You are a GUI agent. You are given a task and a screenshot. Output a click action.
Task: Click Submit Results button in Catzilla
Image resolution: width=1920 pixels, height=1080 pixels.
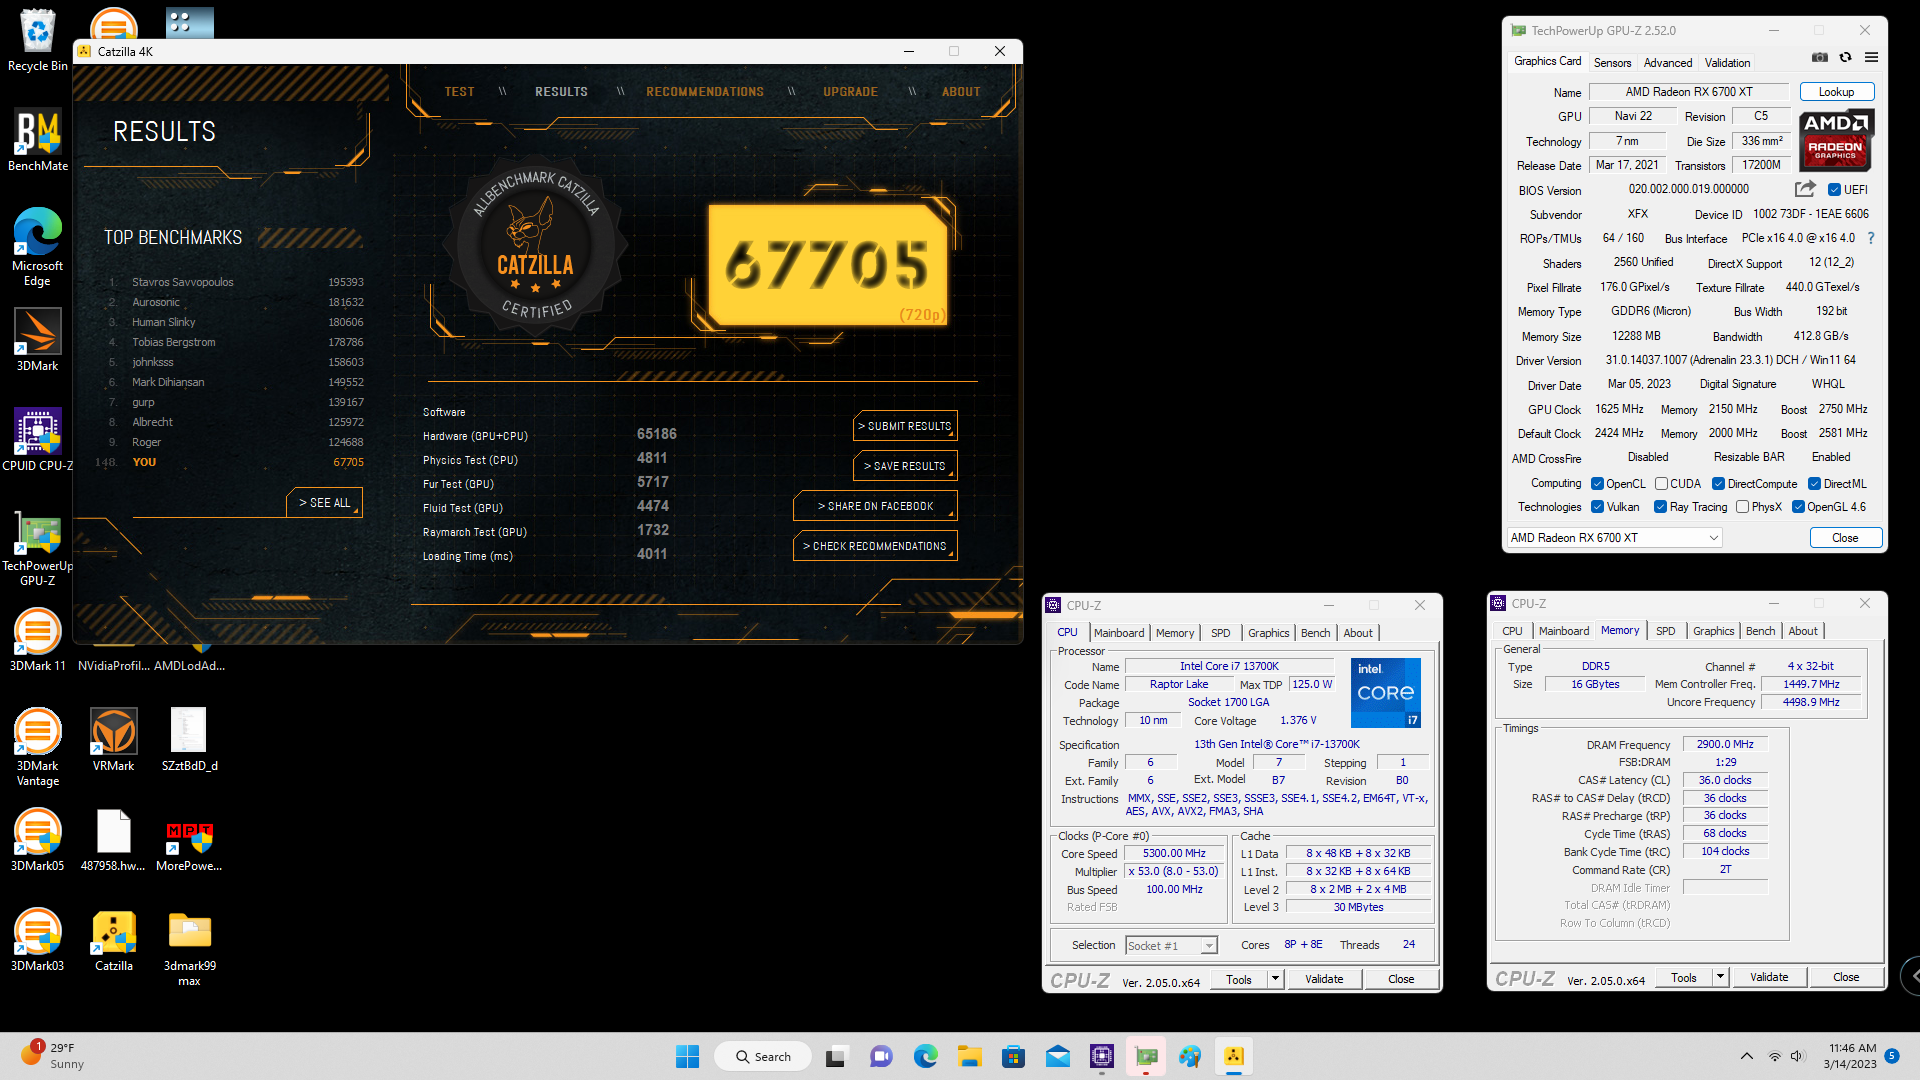tap(905, 426)
